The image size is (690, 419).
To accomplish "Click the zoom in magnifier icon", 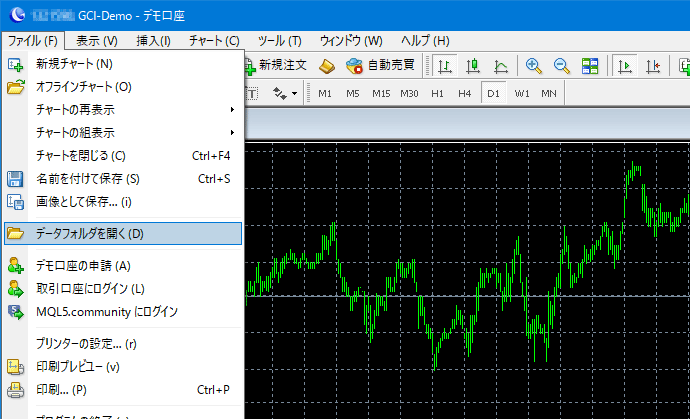I will 533,66.
